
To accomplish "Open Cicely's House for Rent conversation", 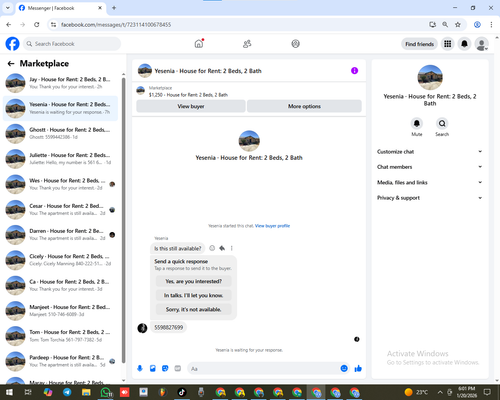I will coord(60,260).
